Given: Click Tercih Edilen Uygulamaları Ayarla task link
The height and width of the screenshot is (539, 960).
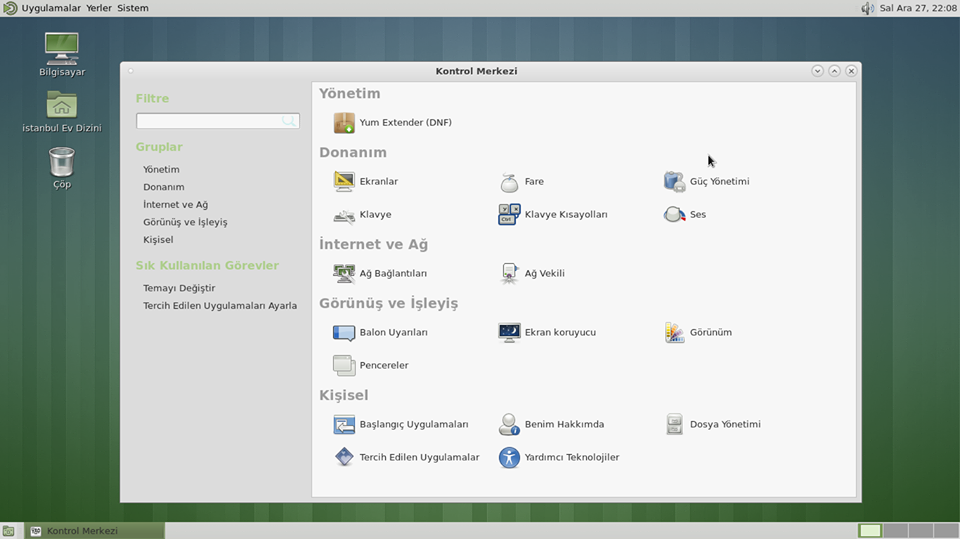Looking at the screenshot, I should [220, 306].
